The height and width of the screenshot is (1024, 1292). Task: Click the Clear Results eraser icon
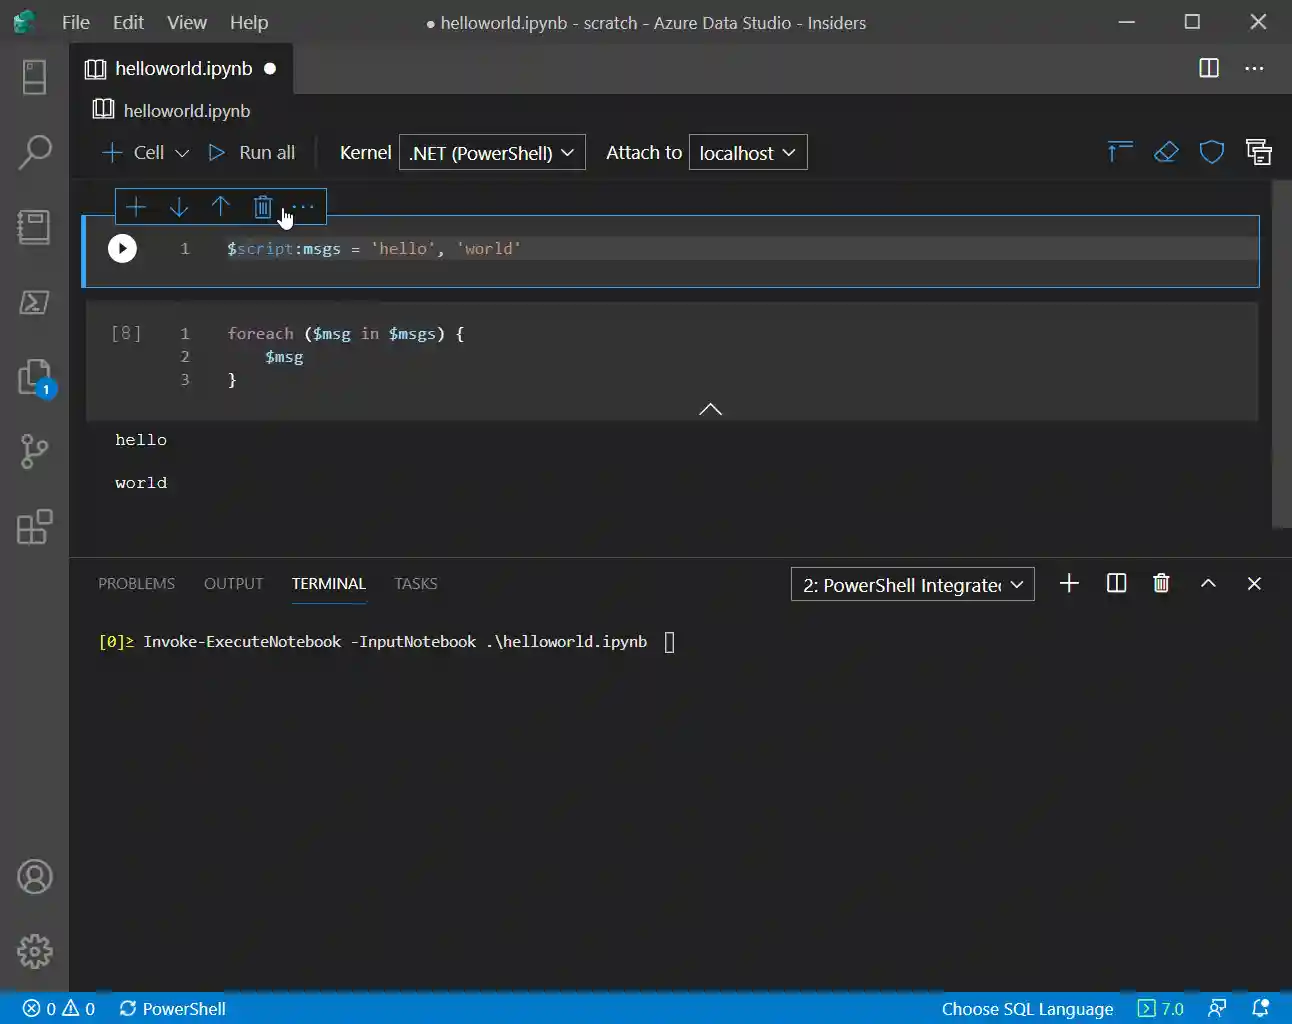point(1165,152)
